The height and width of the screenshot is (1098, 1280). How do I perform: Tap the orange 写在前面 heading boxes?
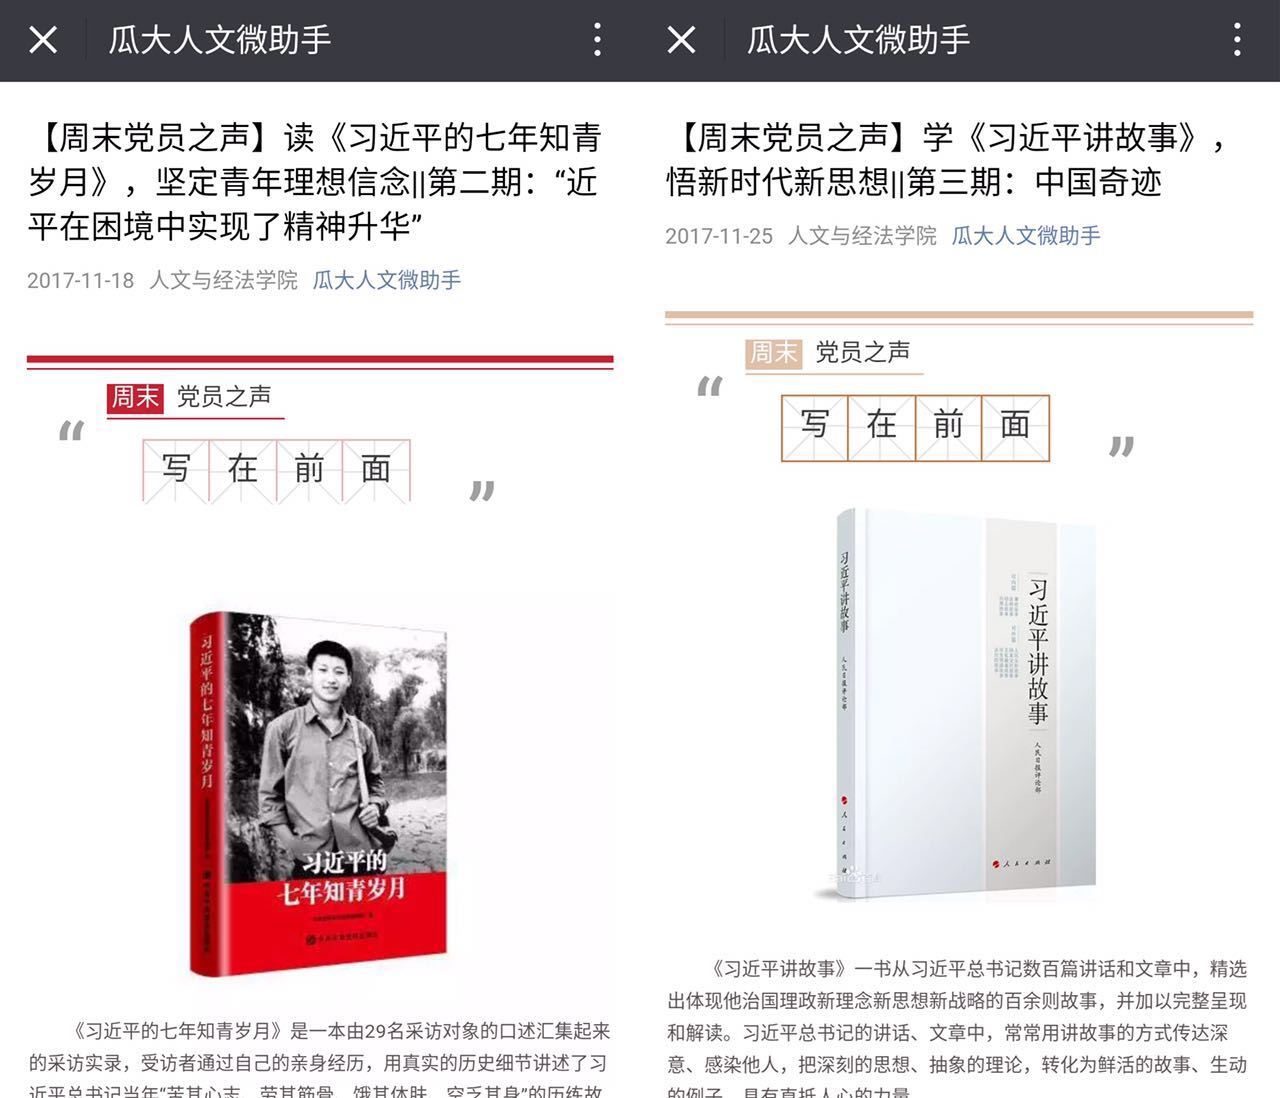click(x=915, y=427)
